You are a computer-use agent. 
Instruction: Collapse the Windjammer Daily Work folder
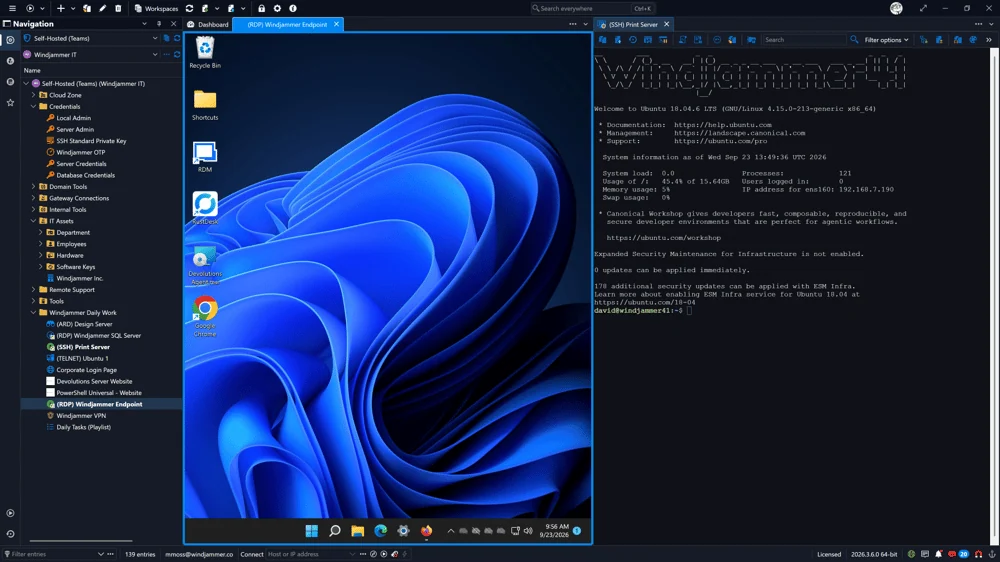click(34, 313)
